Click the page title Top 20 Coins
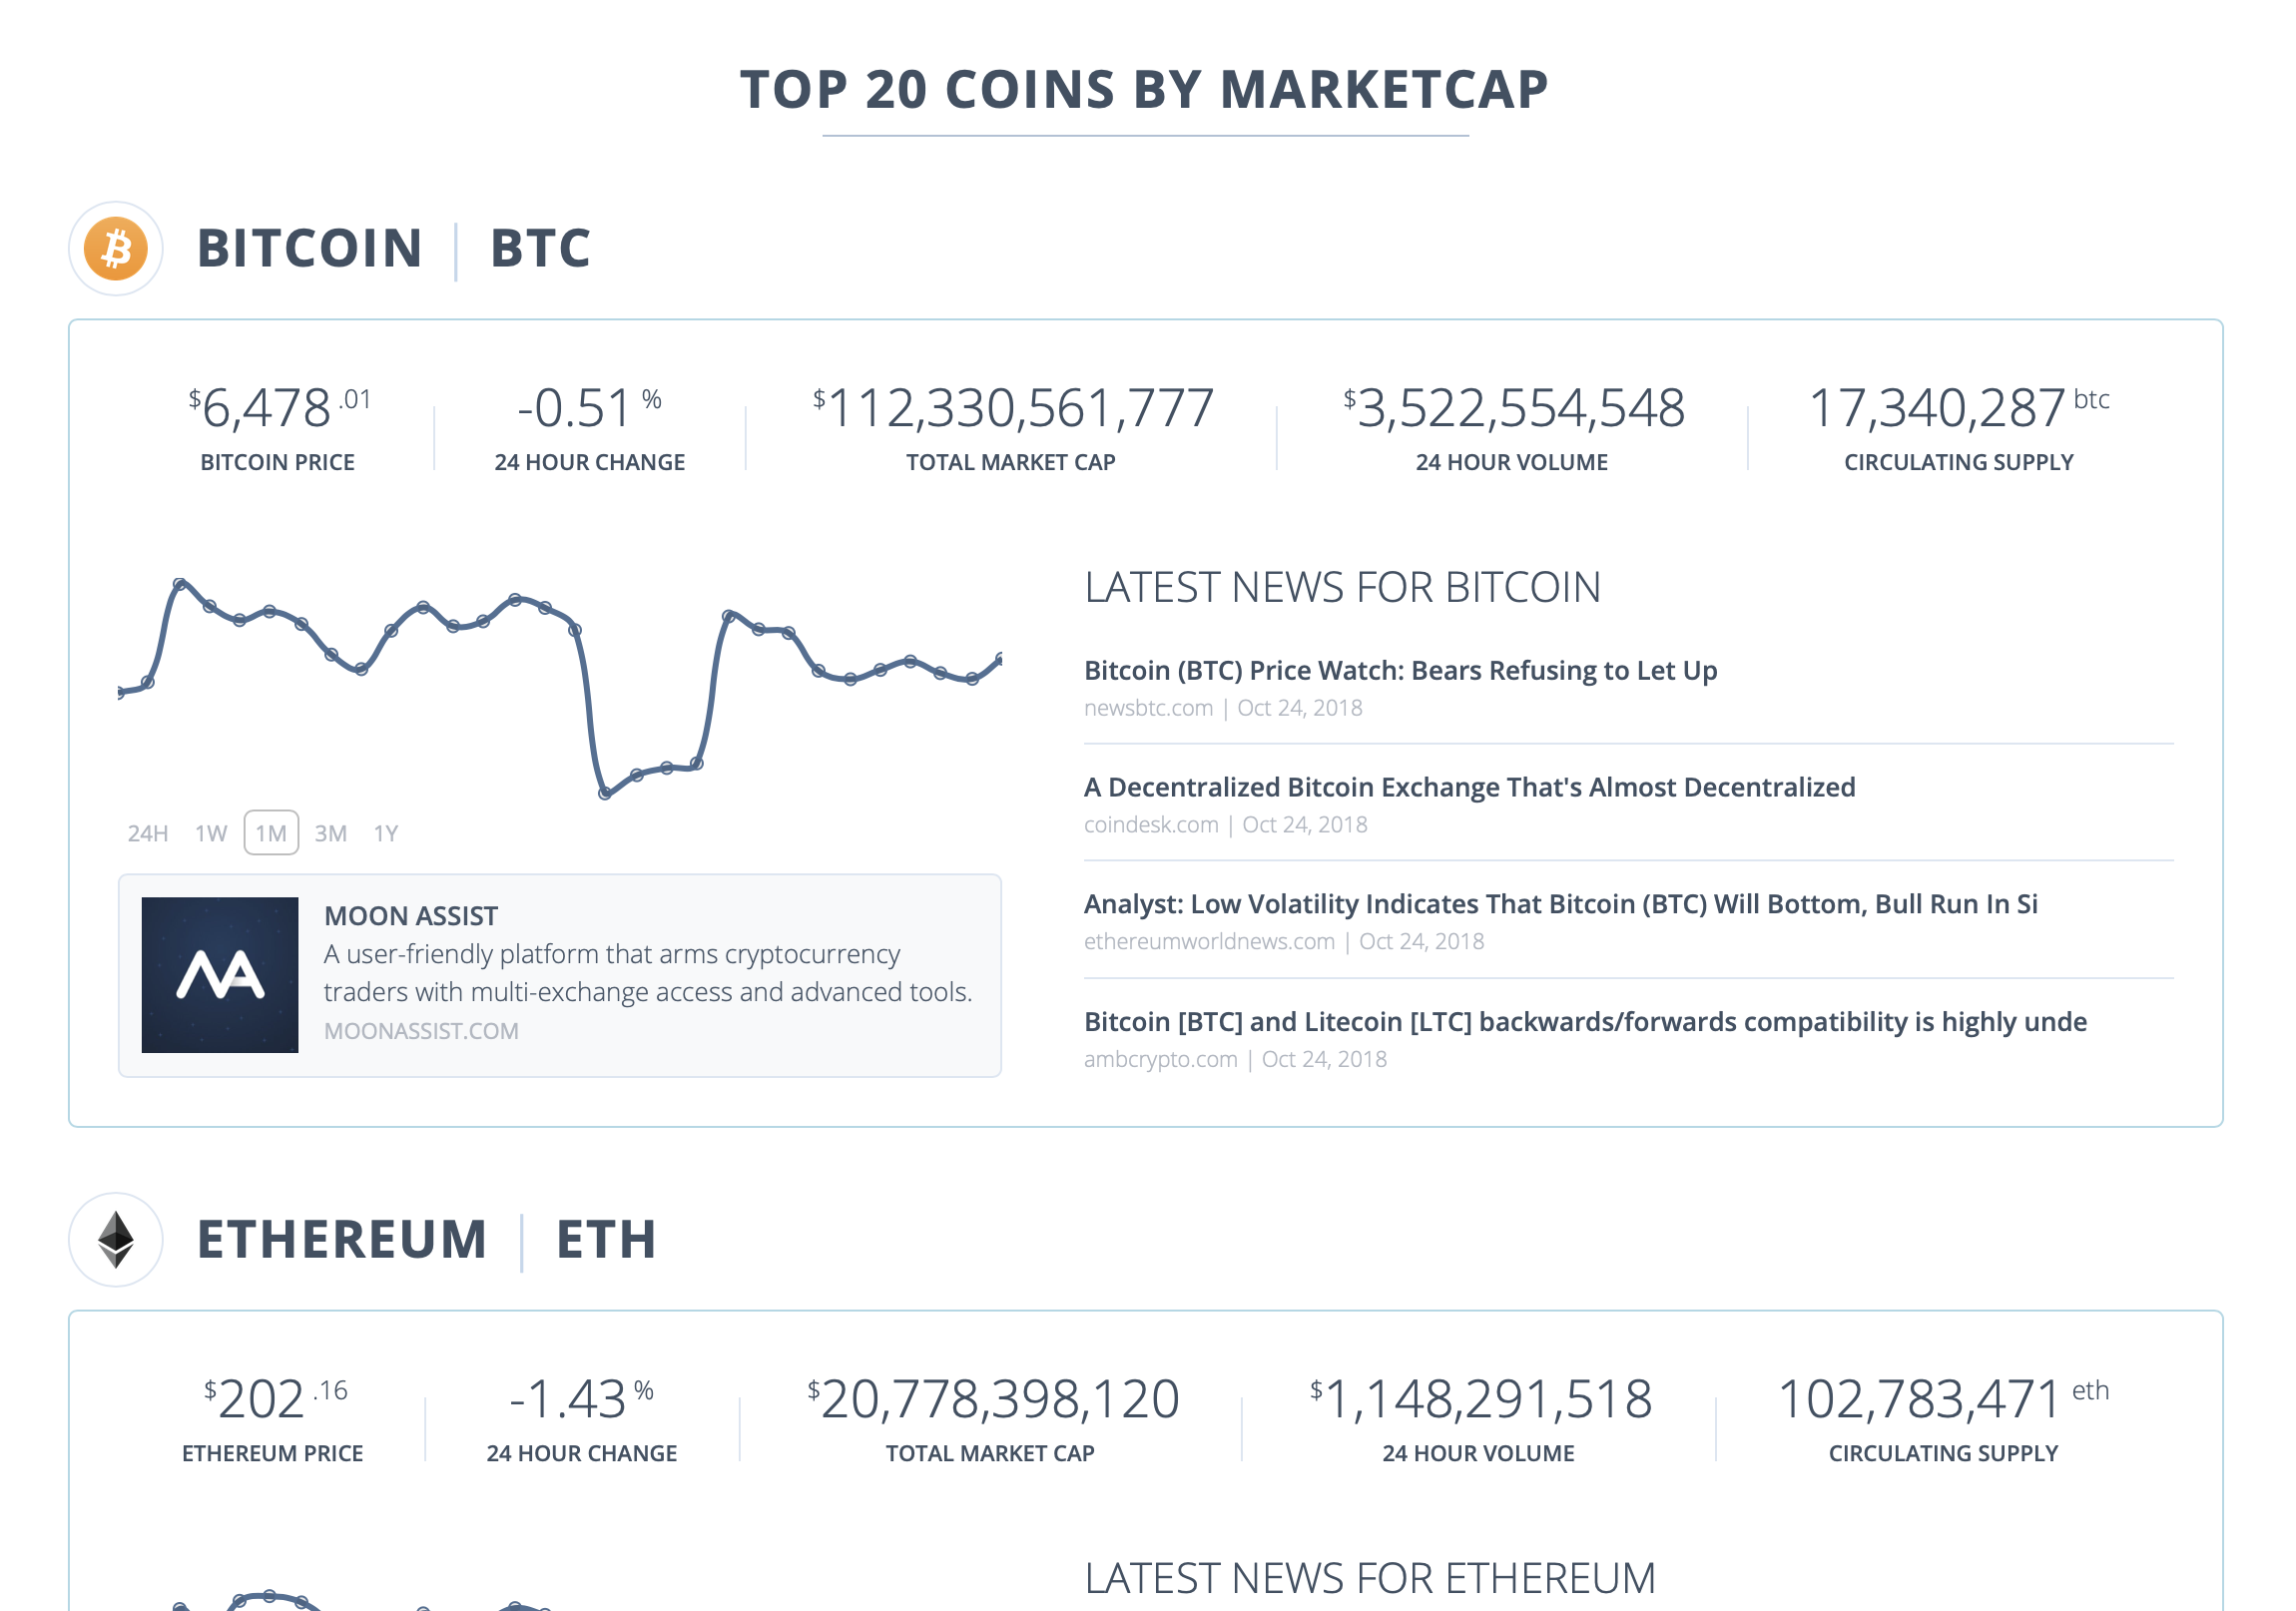Image resolution: width=2296 pixels, height=1611 pixels. 1146,90
